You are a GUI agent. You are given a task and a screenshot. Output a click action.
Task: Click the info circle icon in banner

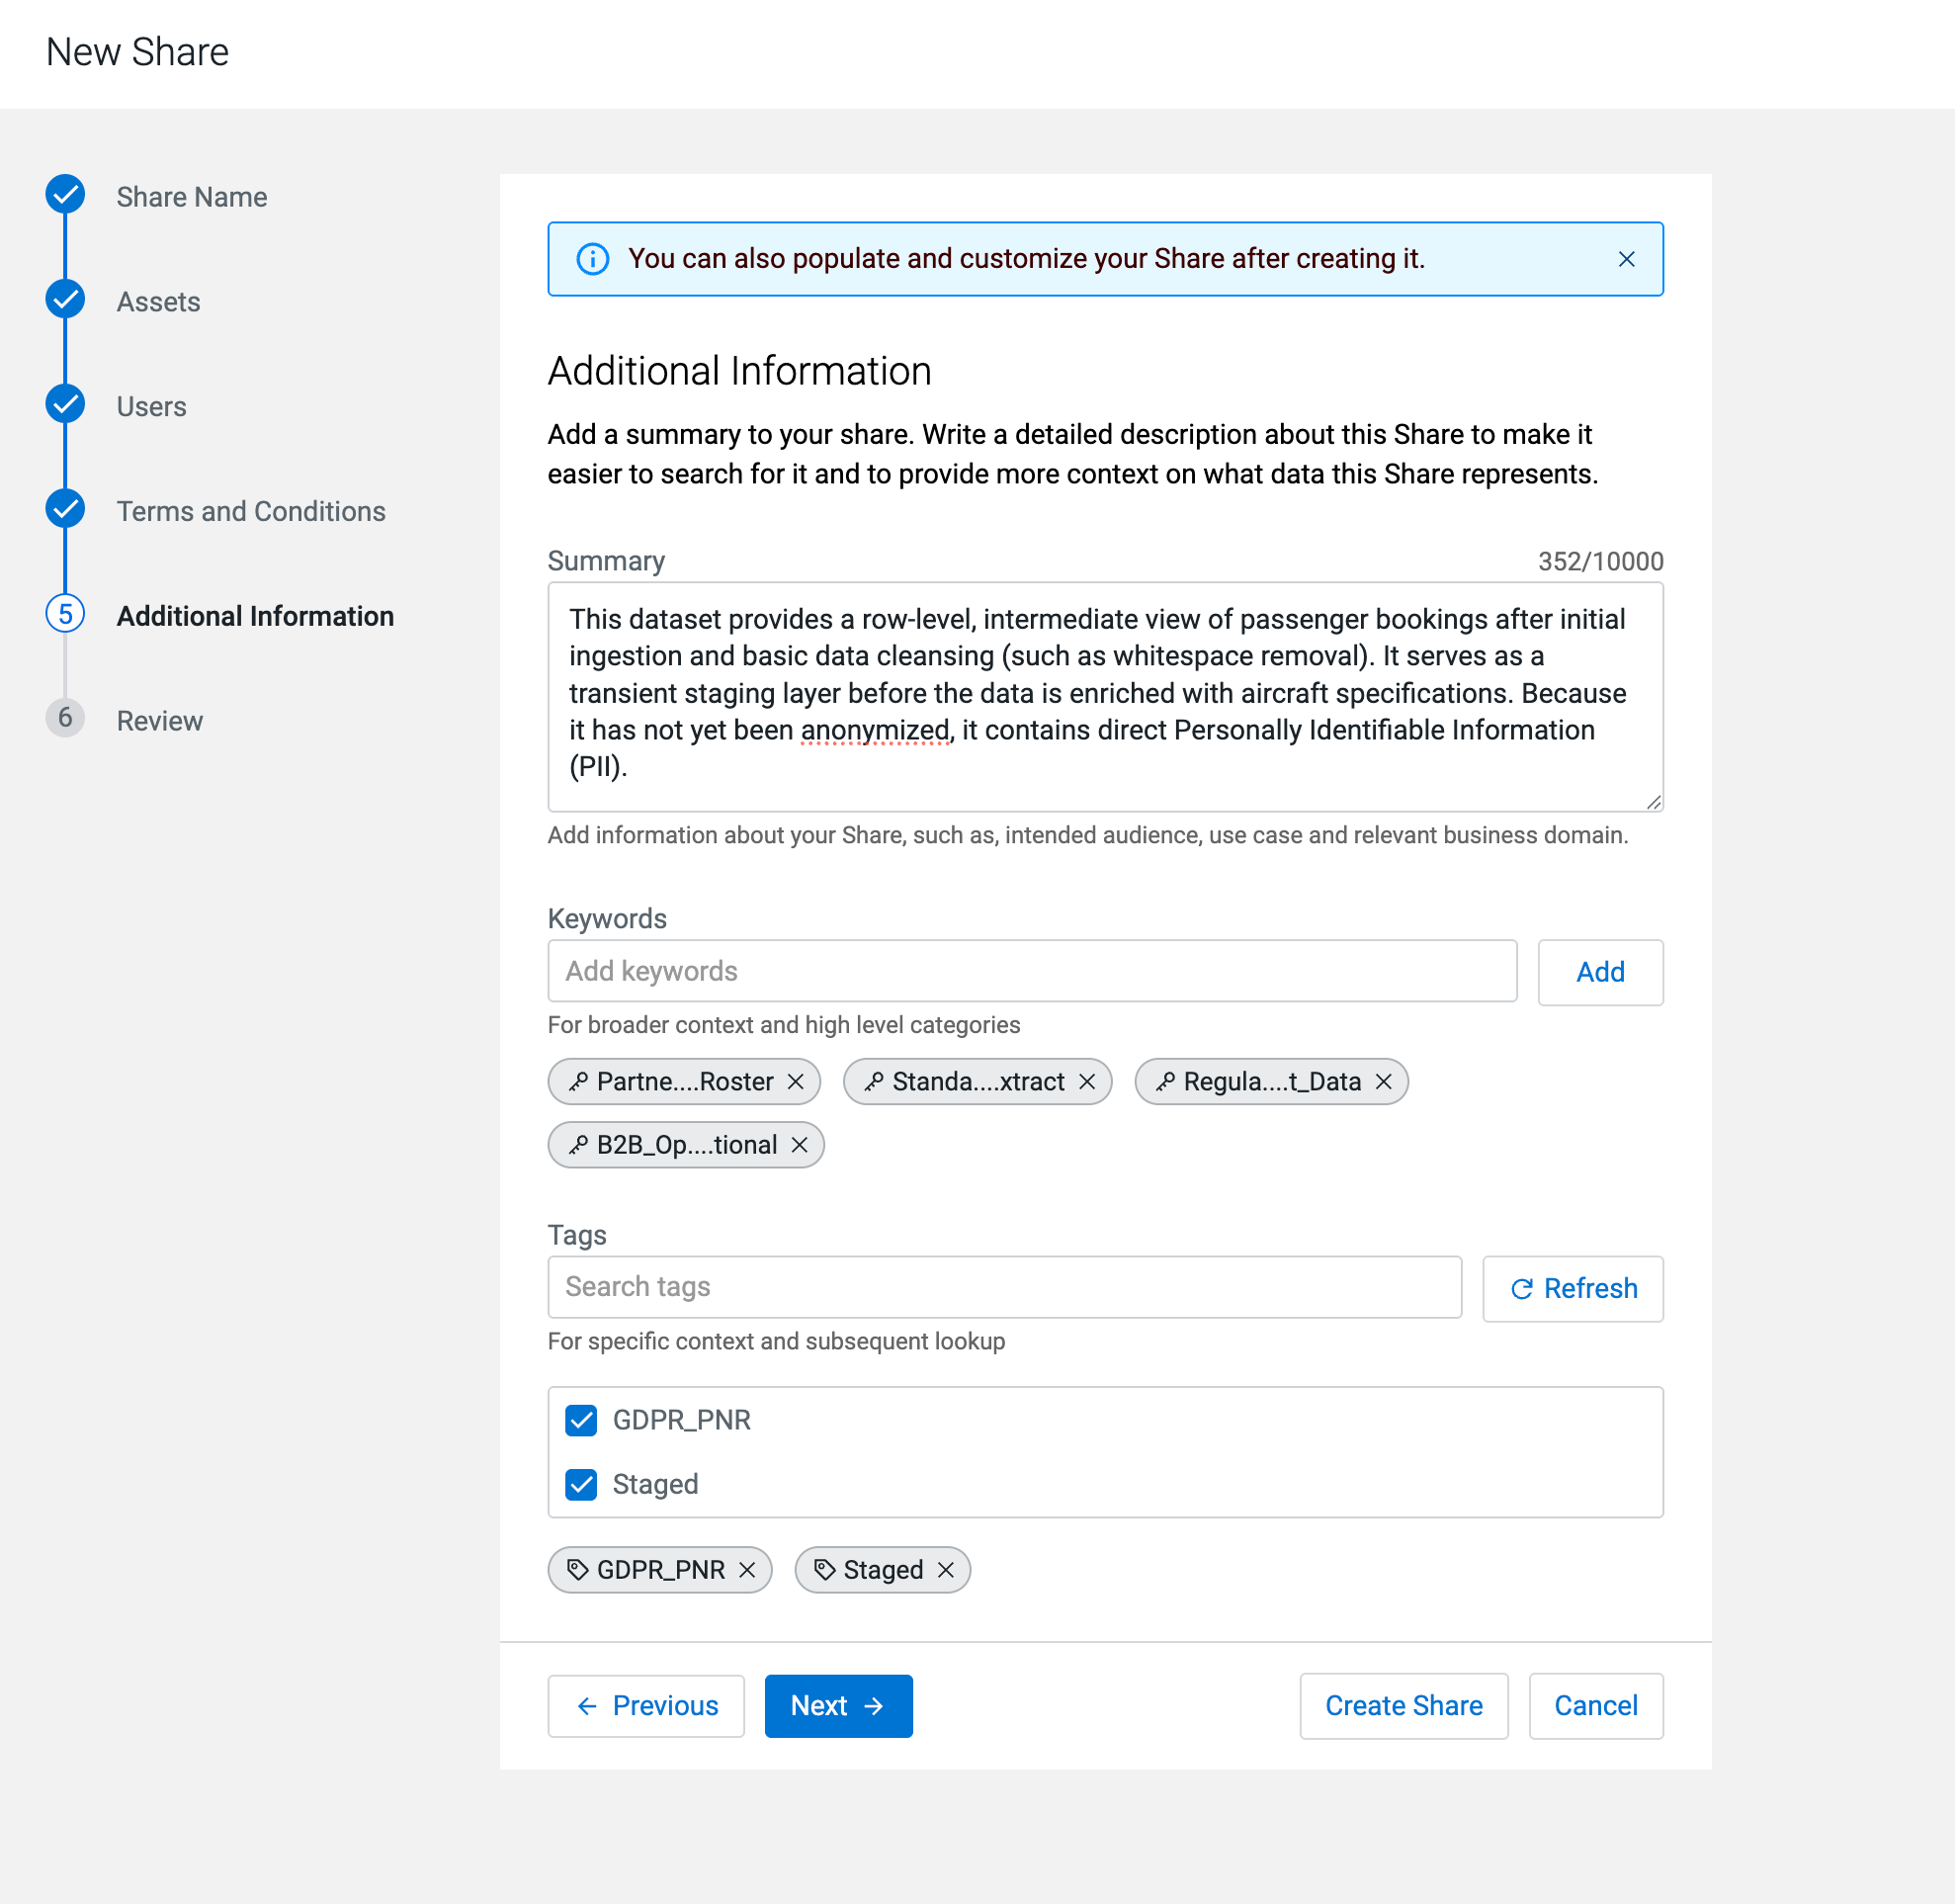(593, 259)
